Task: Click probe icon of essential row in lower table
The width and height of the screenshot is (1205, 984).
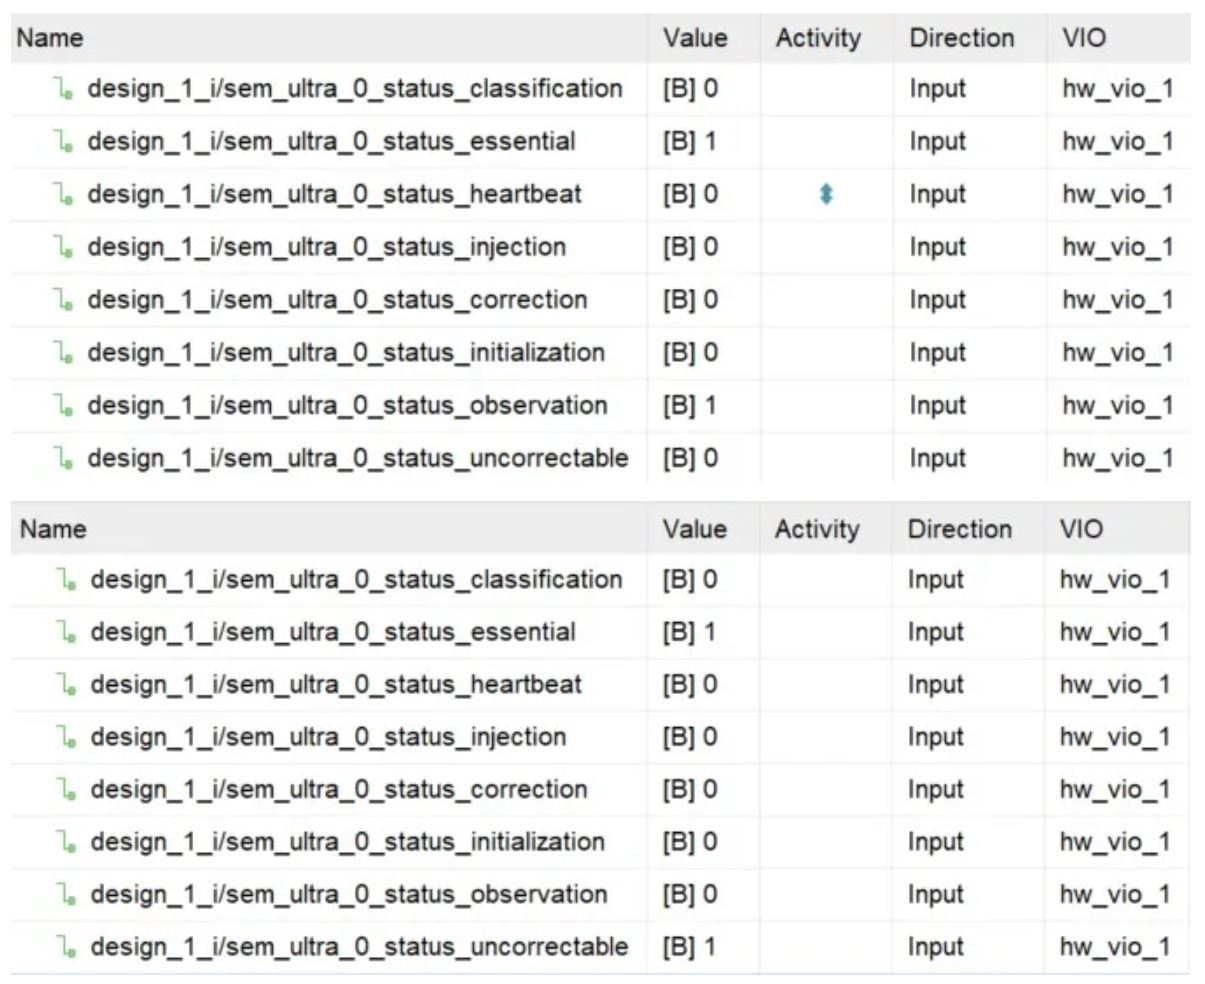Action: [x=66, y=633]
